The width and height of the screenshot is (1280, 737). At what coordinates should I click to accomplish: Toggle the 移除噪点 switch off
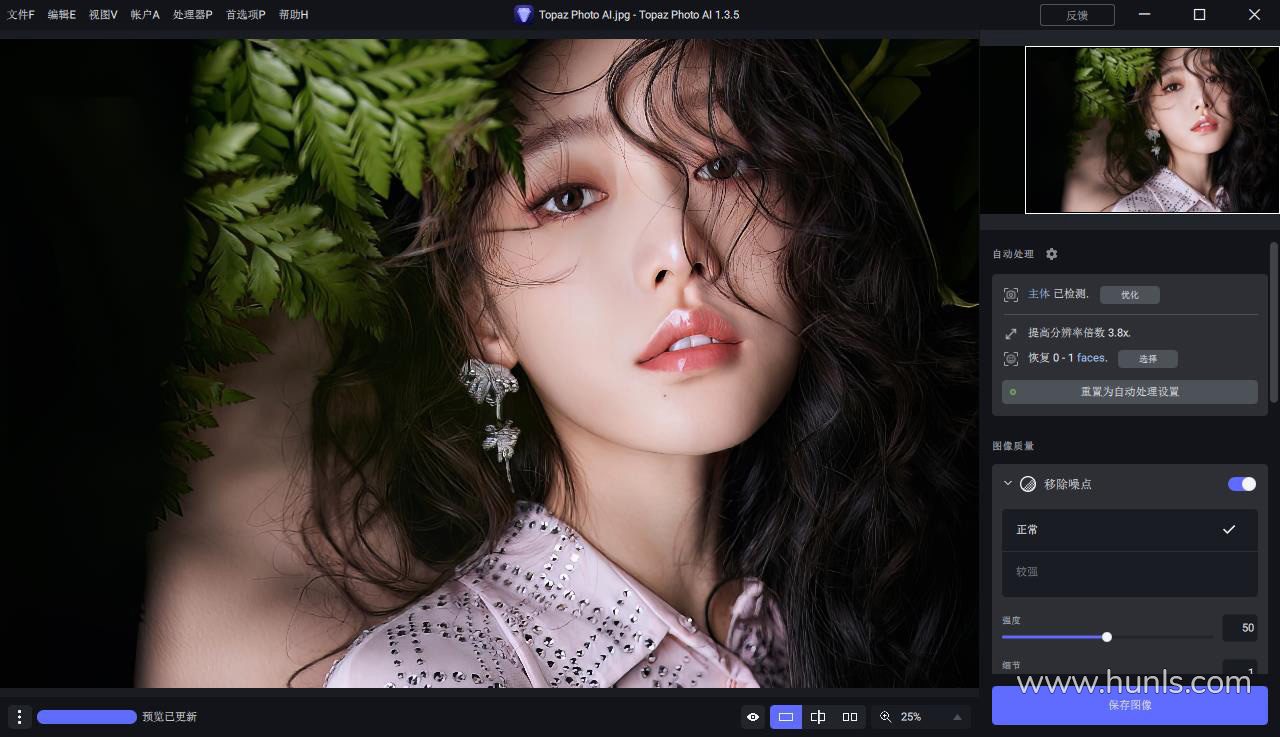click(1242, 484)
